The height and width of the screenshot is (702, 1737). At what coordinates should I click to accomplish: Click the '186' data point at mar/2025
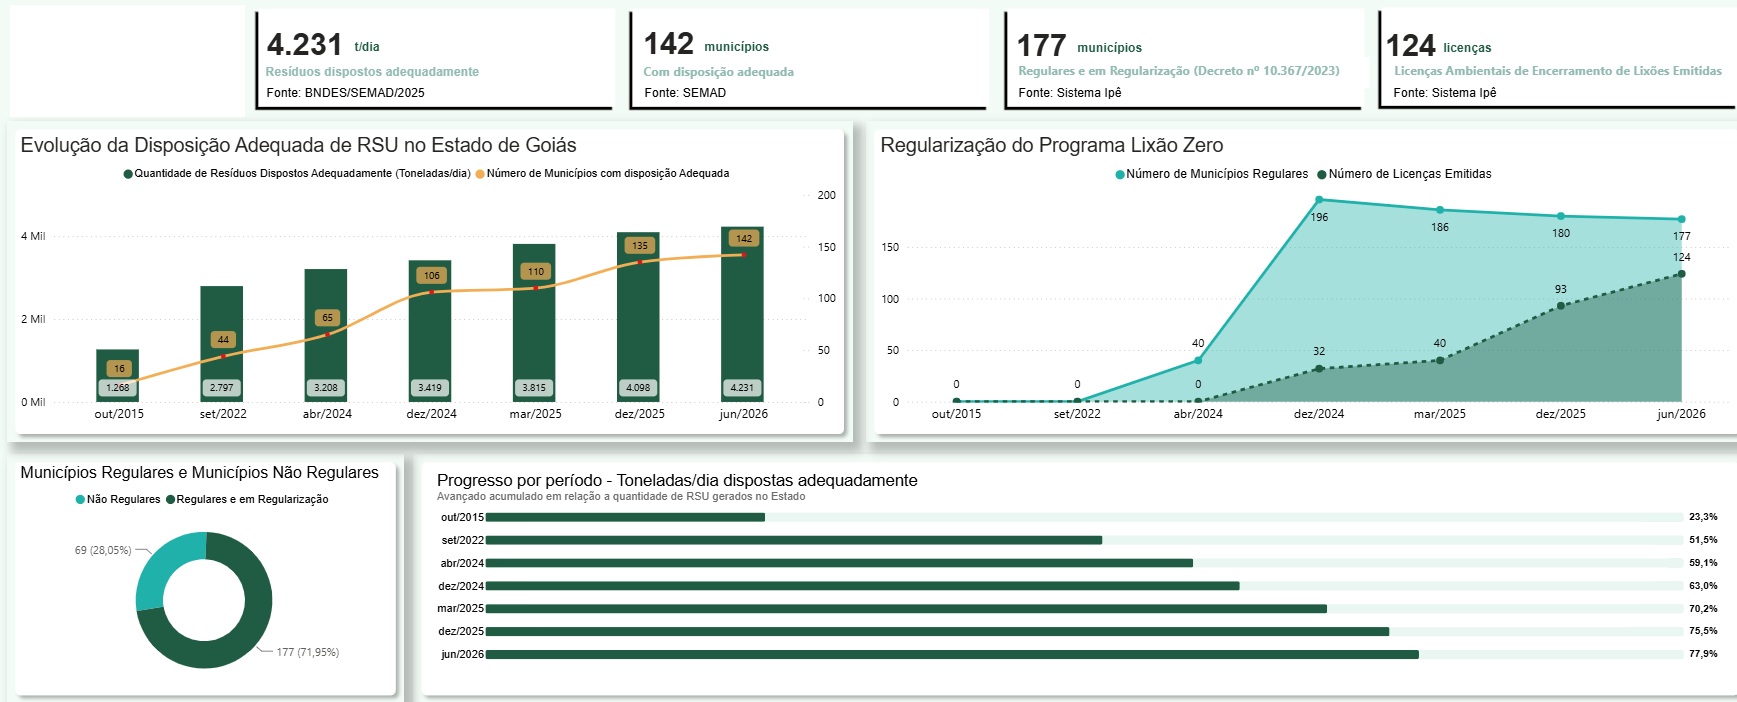click(1440, 210)
